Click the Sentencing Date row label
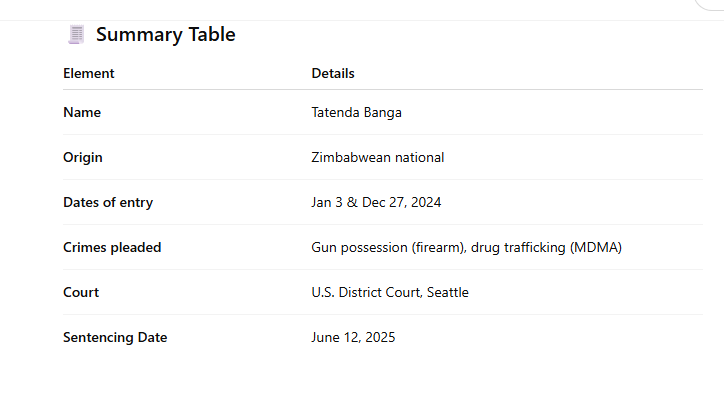This screenshot has width=724, height=409. [x=115, y=338]
